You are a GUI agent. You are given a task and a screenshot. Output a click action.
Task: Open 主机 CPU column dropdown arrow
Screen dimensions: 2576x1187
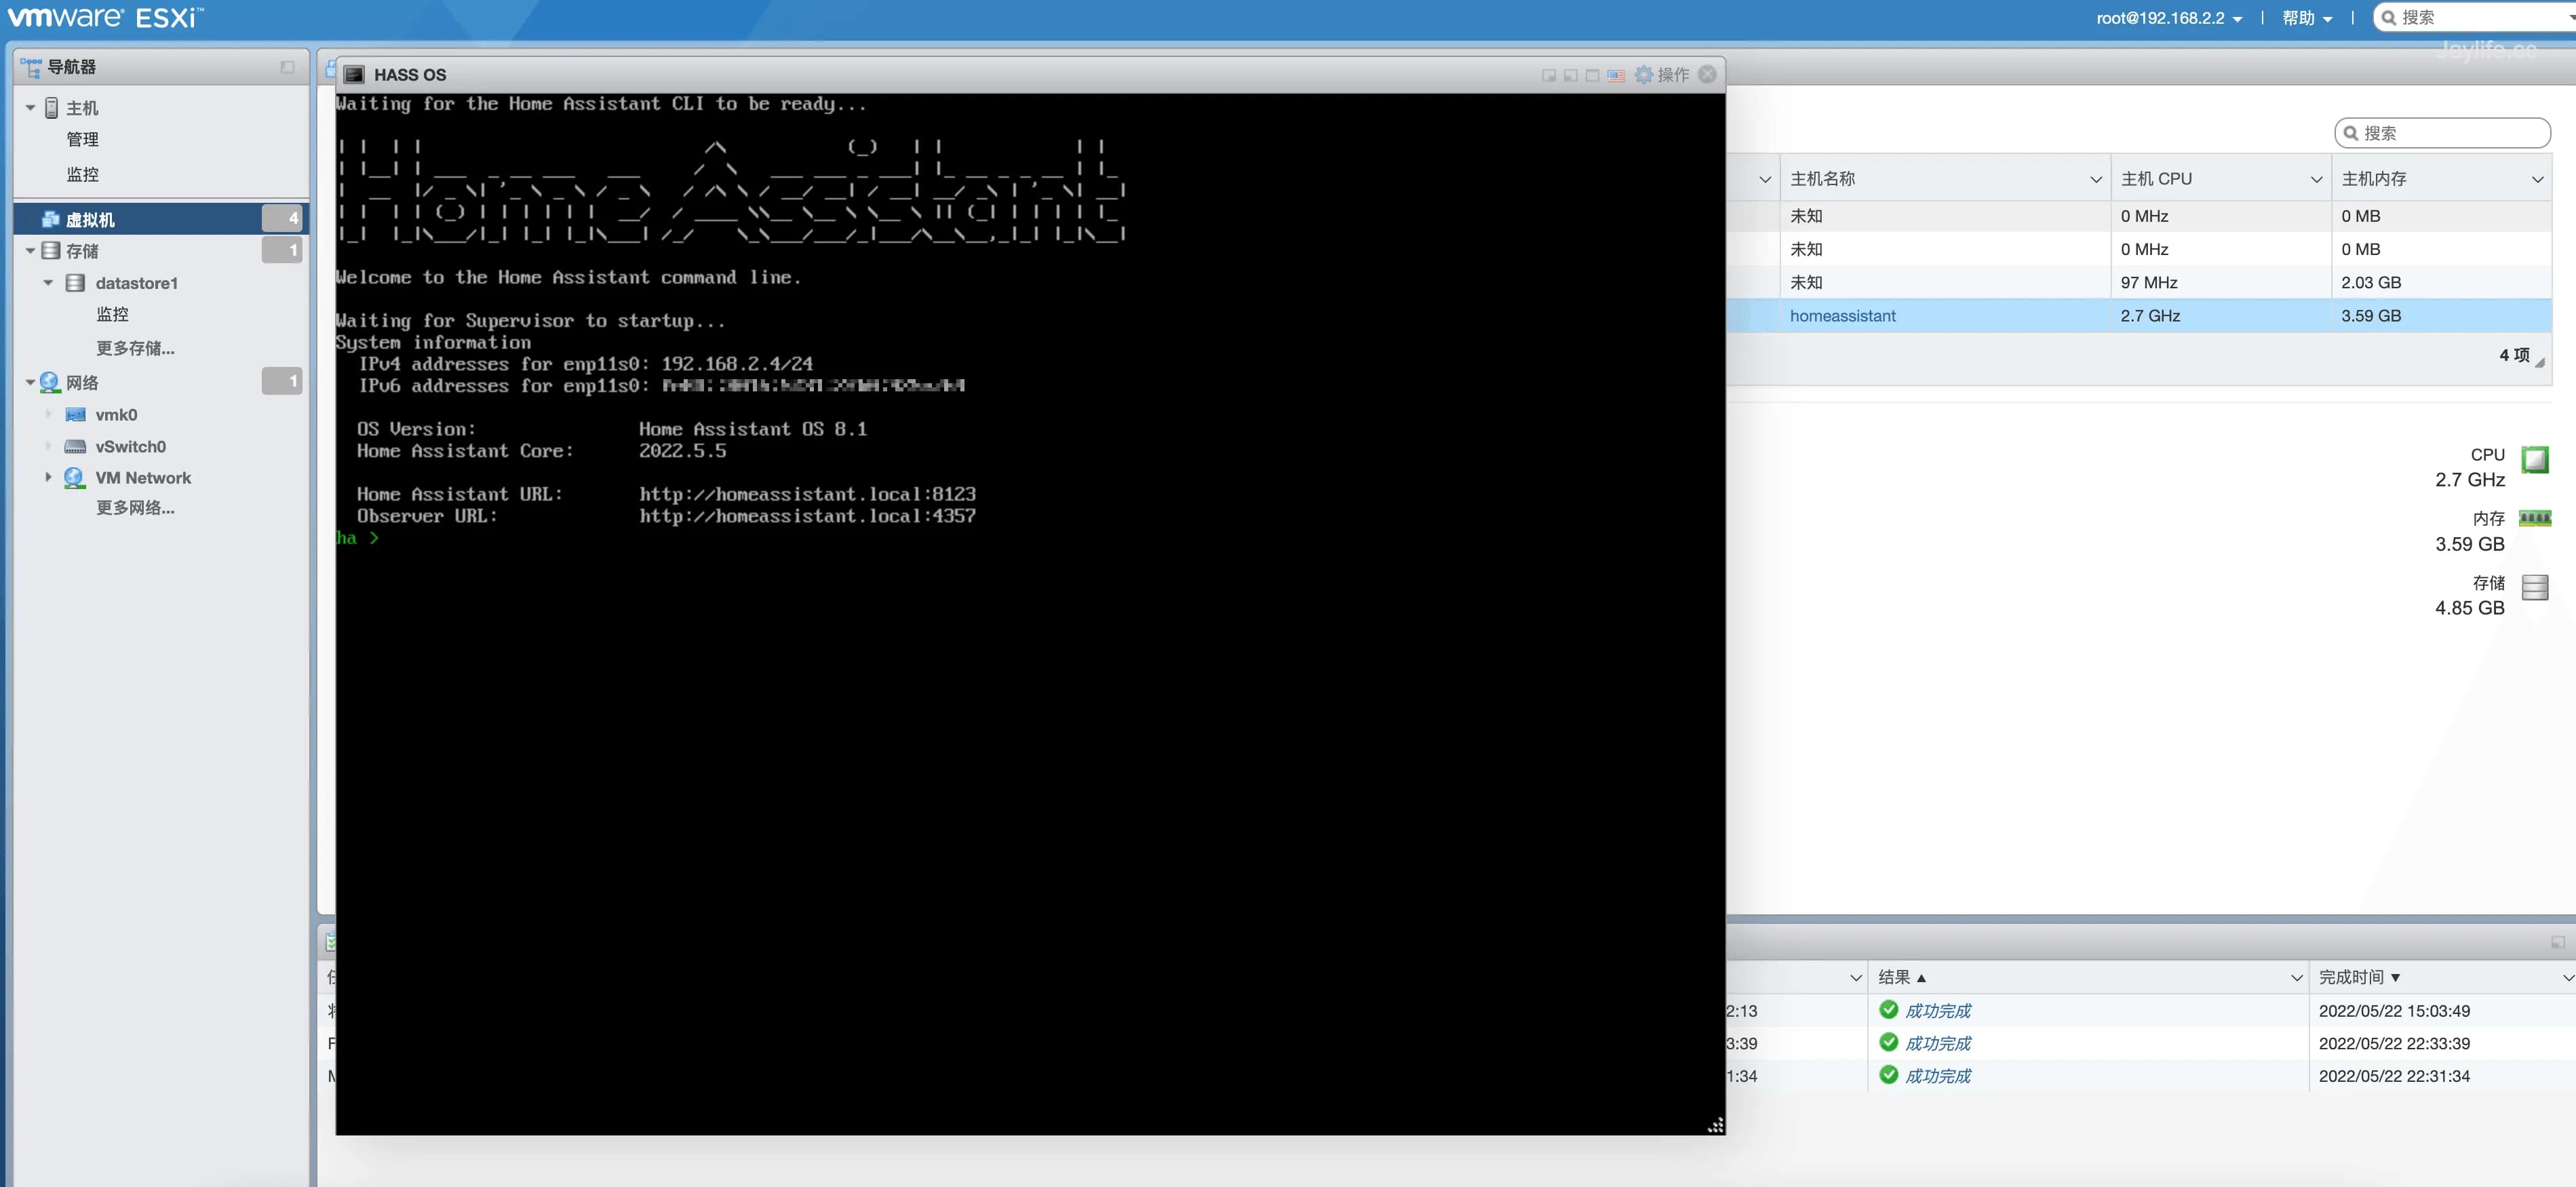coord(2315,179)
